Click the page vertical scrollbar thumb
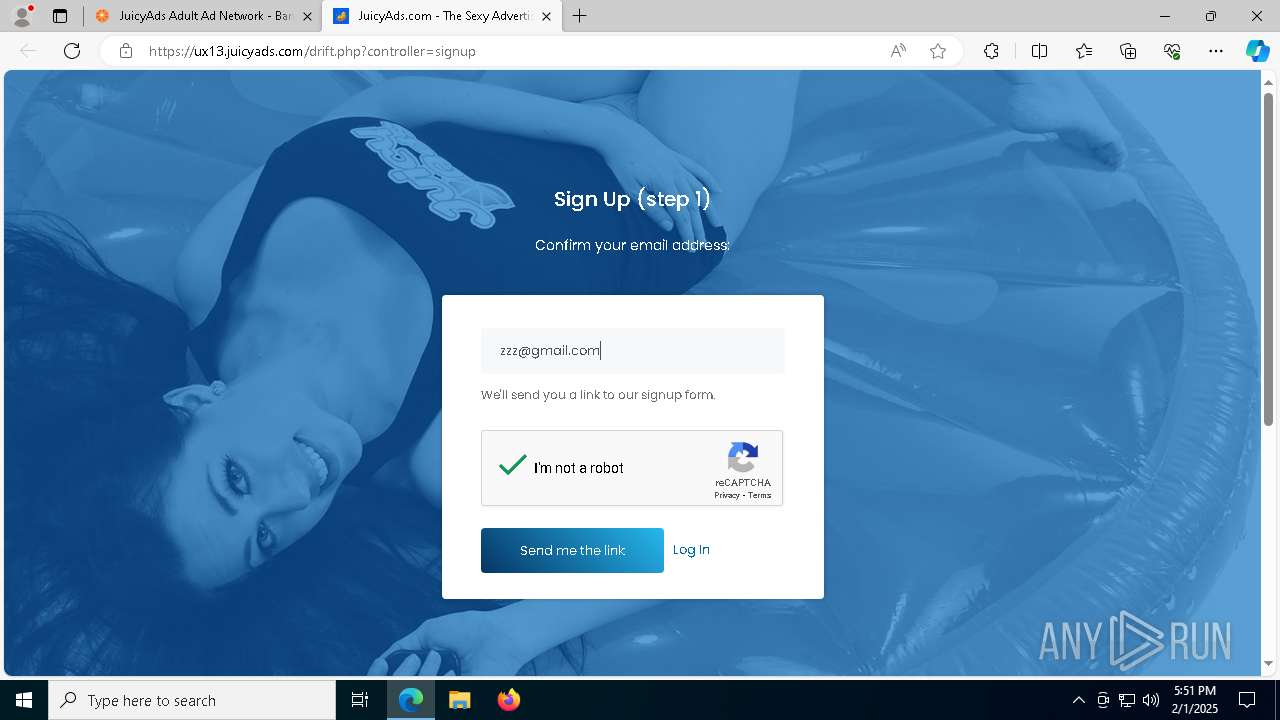Image resolution: width=1280 pixels, height=720 pixels. [1268, 259]
